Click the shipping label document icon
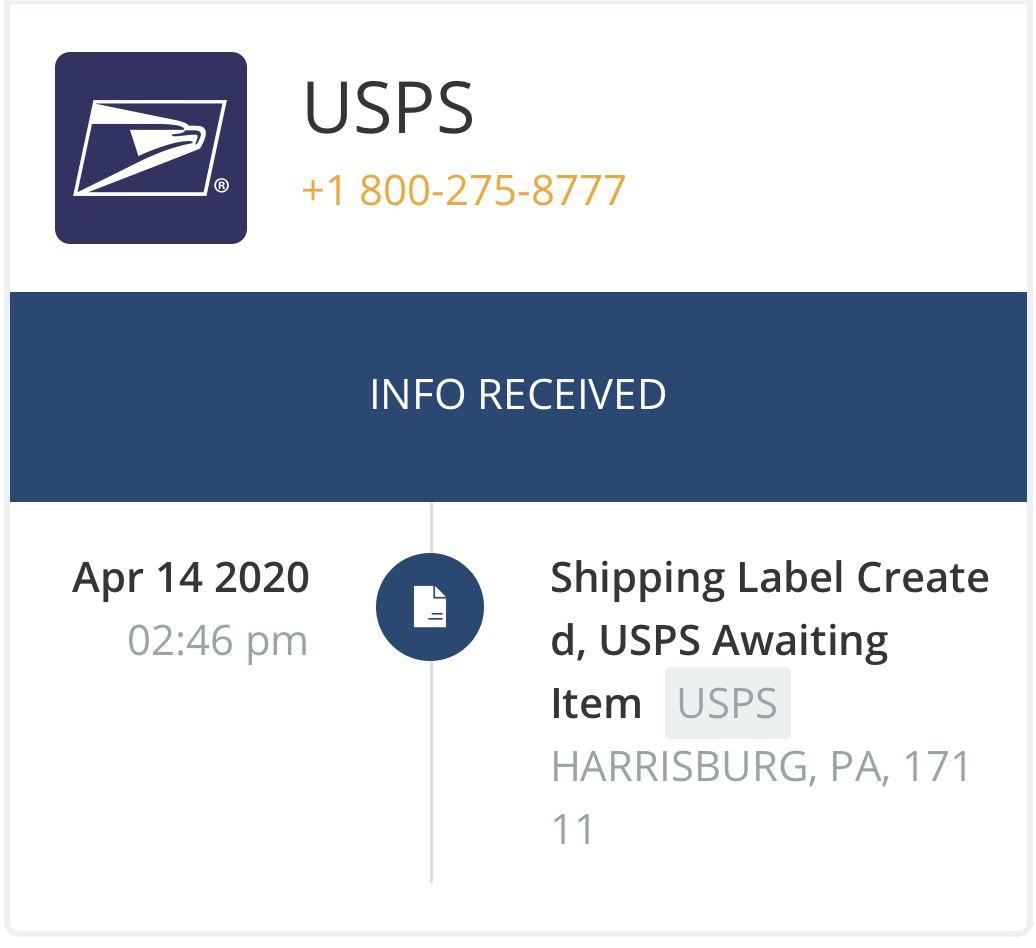Viewport: 1036px width, 948px height. (430, 607)
